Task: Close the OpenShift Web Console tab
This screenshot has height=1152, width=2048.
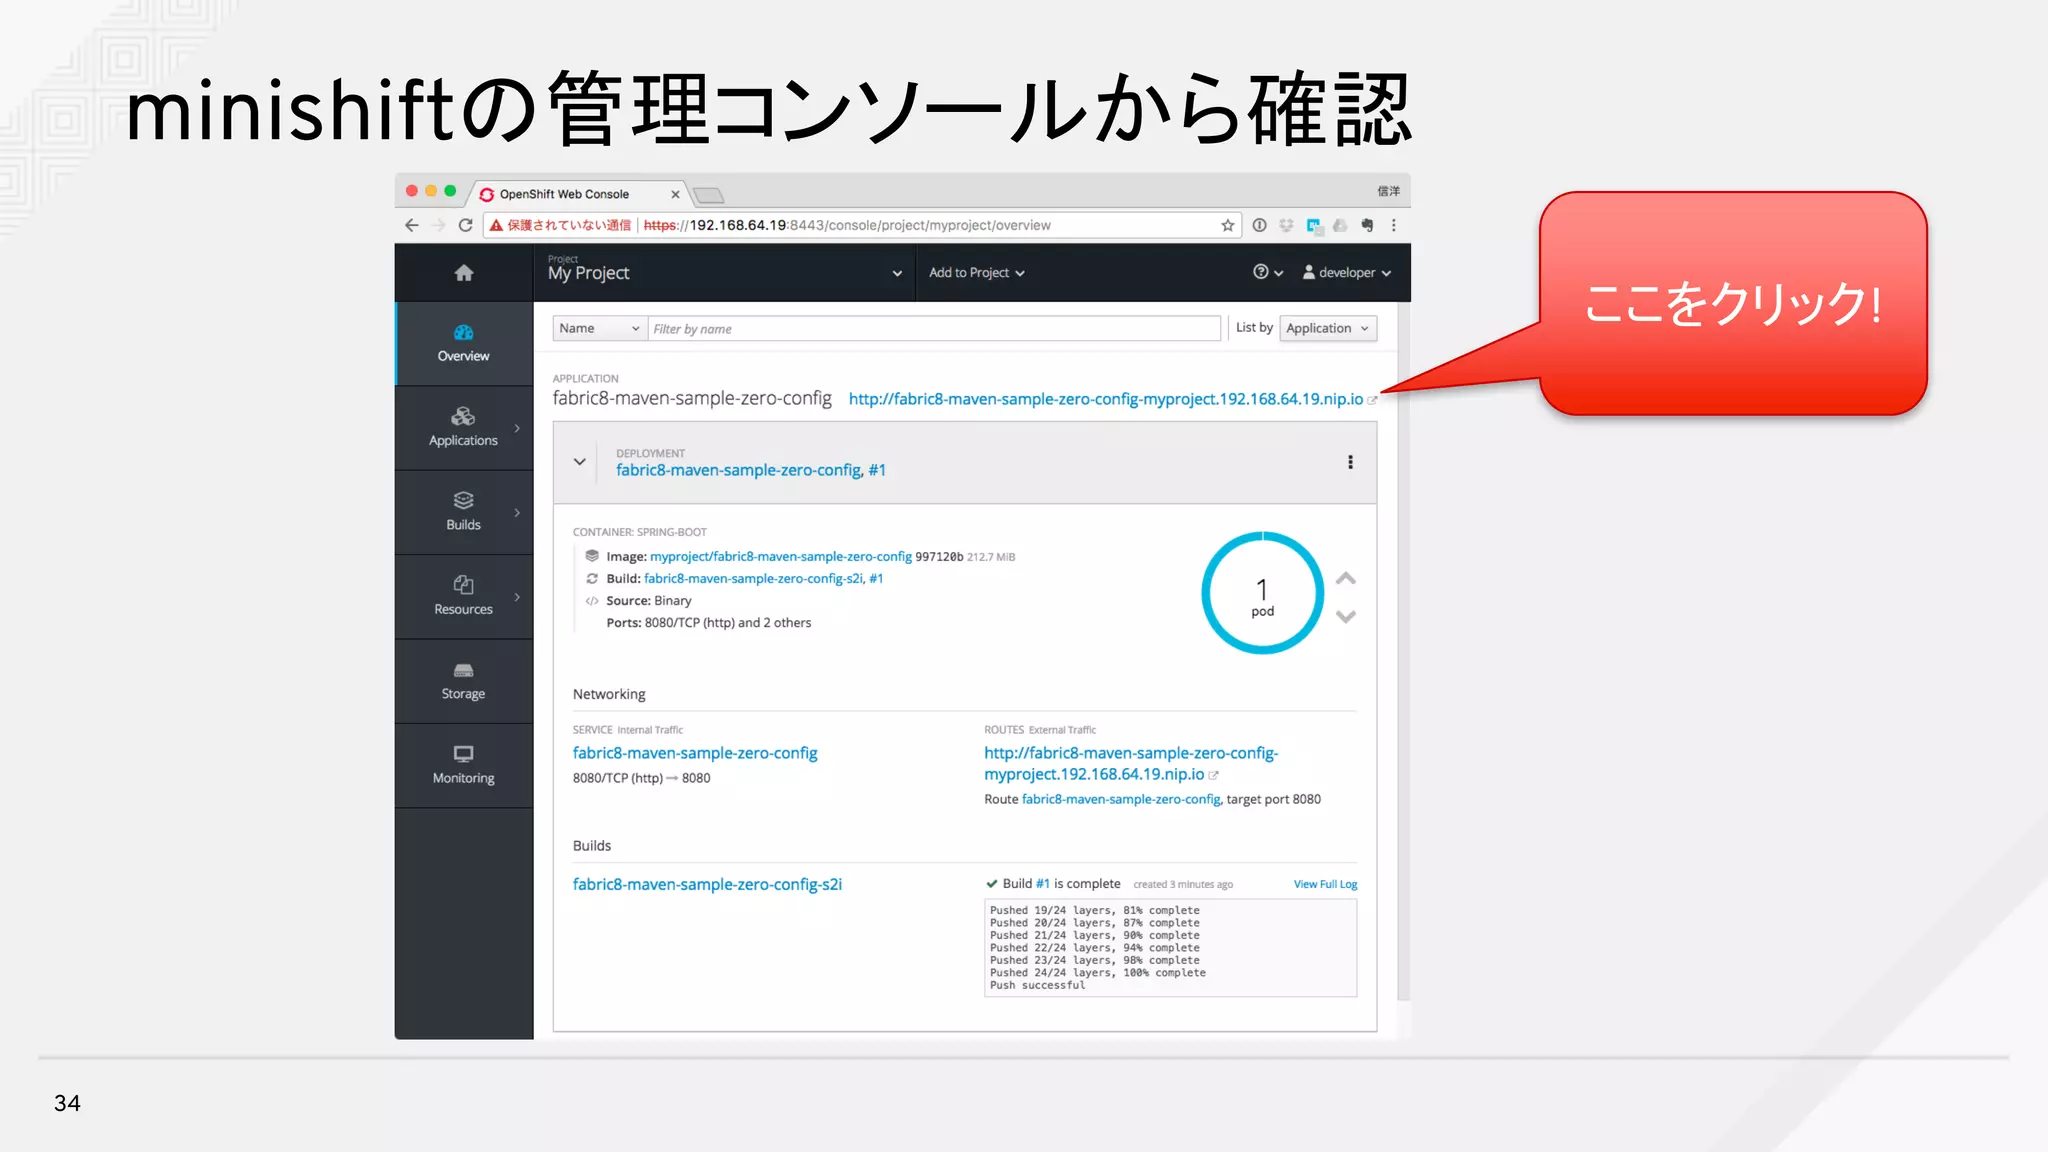Action: [x=675, y=194]
